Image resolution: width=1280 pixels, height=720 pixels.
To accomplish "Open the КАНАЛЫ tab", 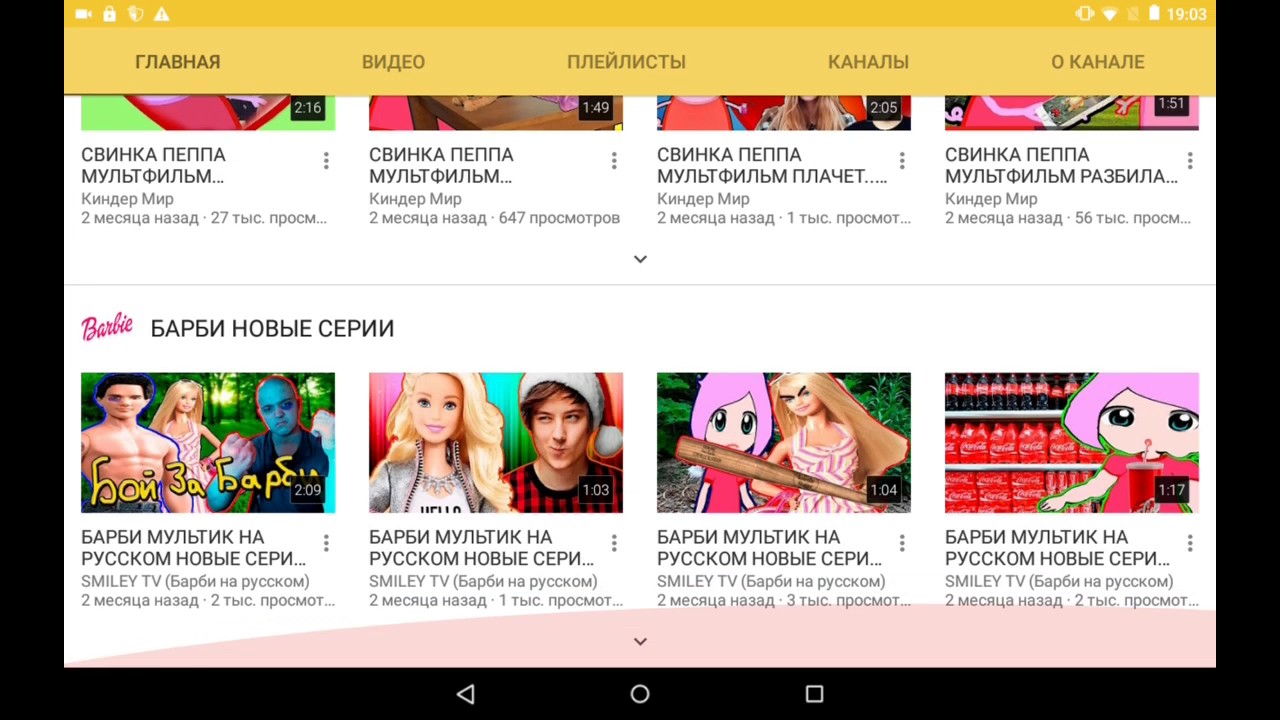I will [868, 62].
